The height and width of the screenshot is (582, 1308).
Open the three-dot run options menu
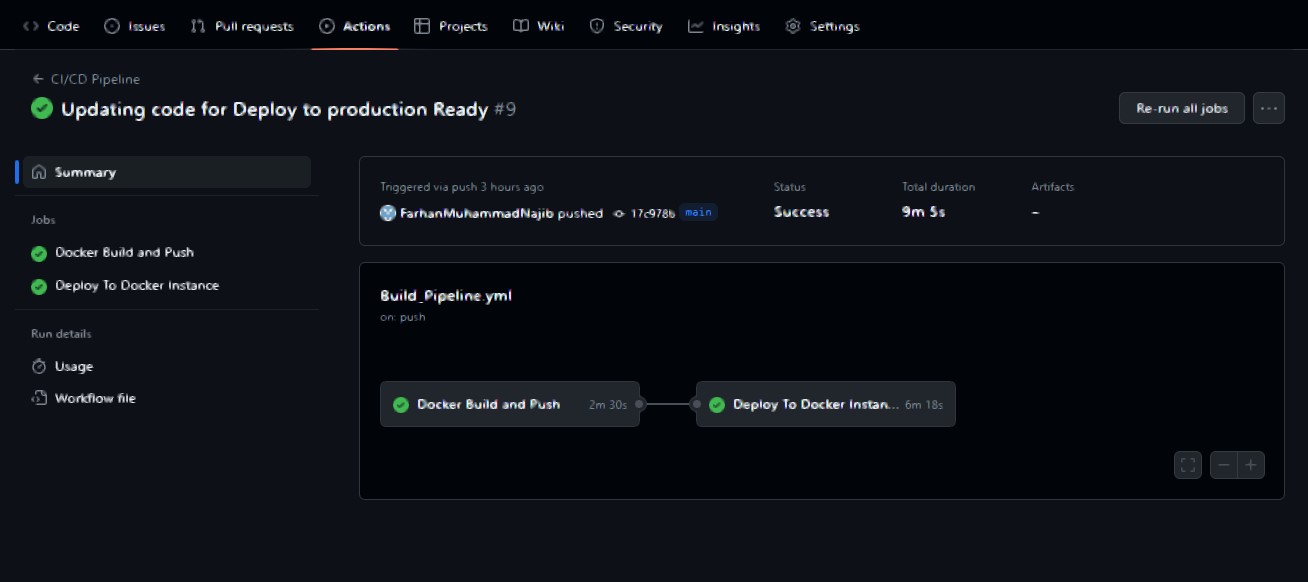pos(1269,108)
